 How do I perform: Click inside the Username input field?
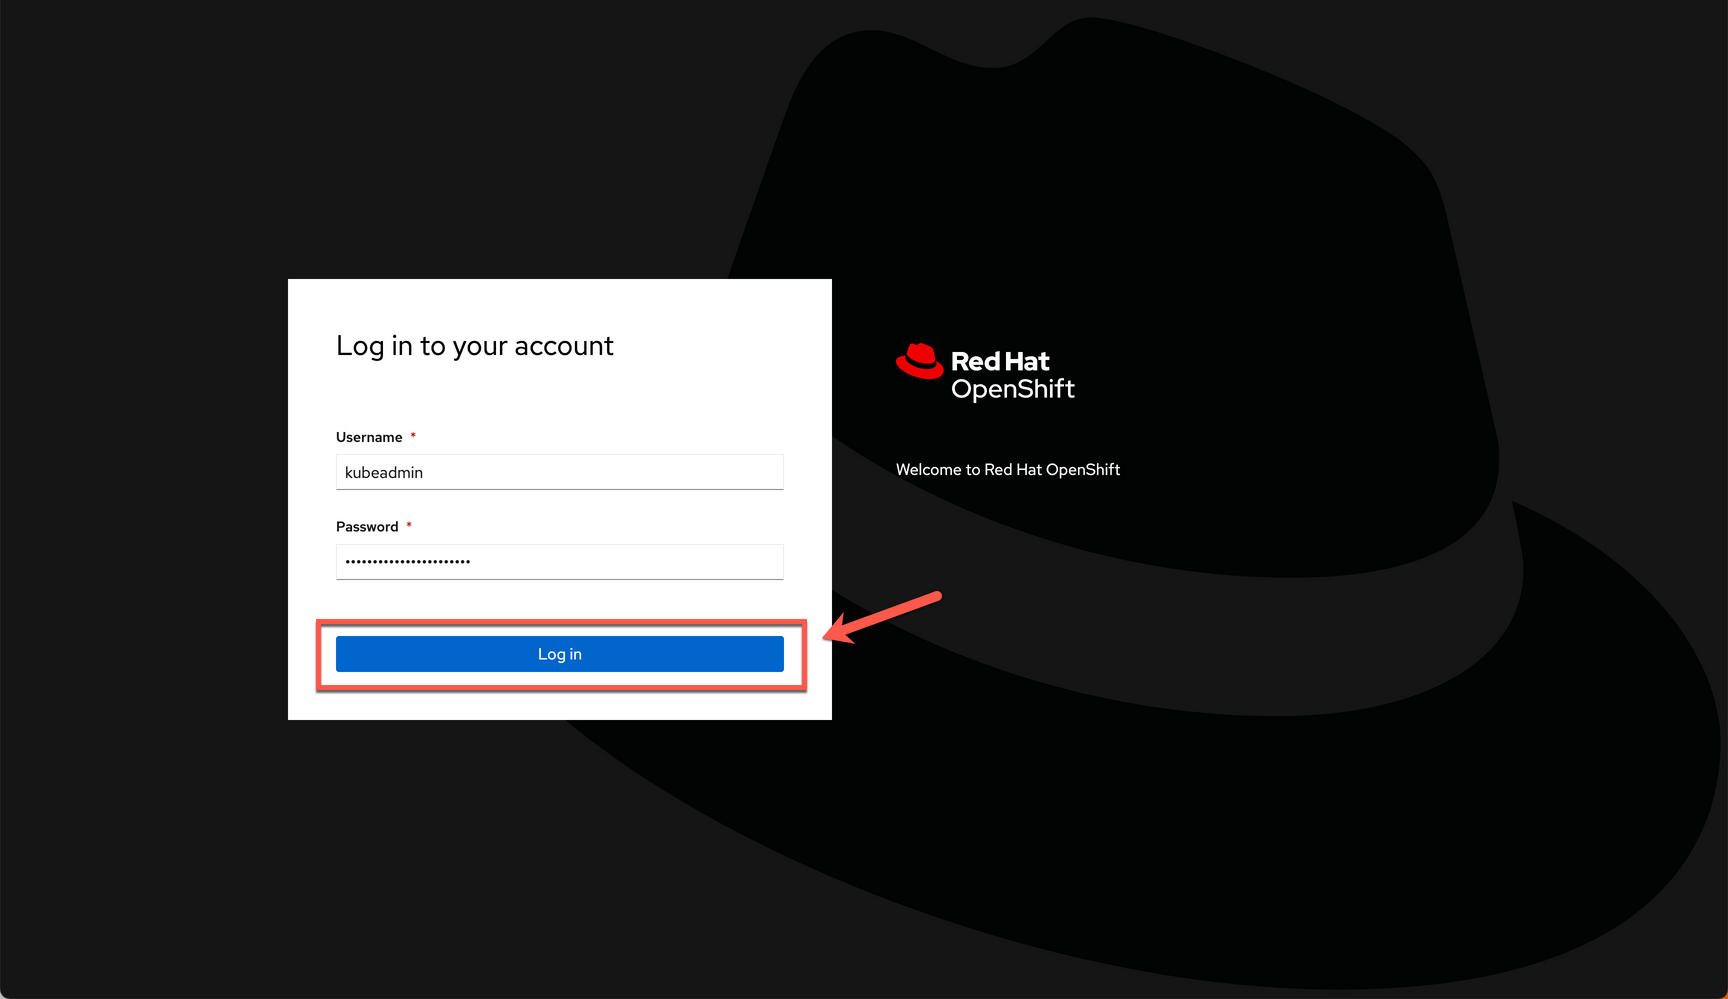[559, 471]
